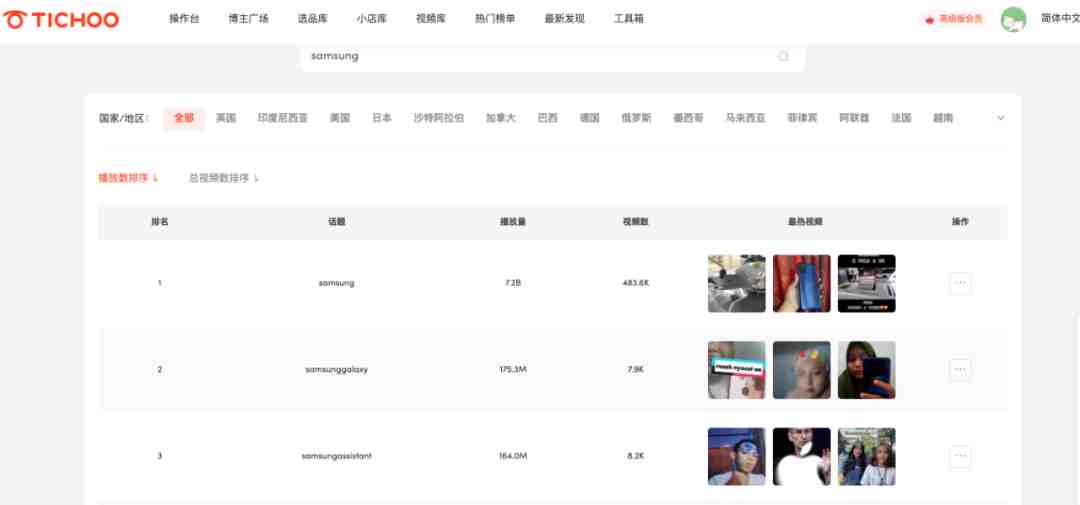Open the 小店库 menu
Screen dimensions: 1080x505
[x=372, y=19]
